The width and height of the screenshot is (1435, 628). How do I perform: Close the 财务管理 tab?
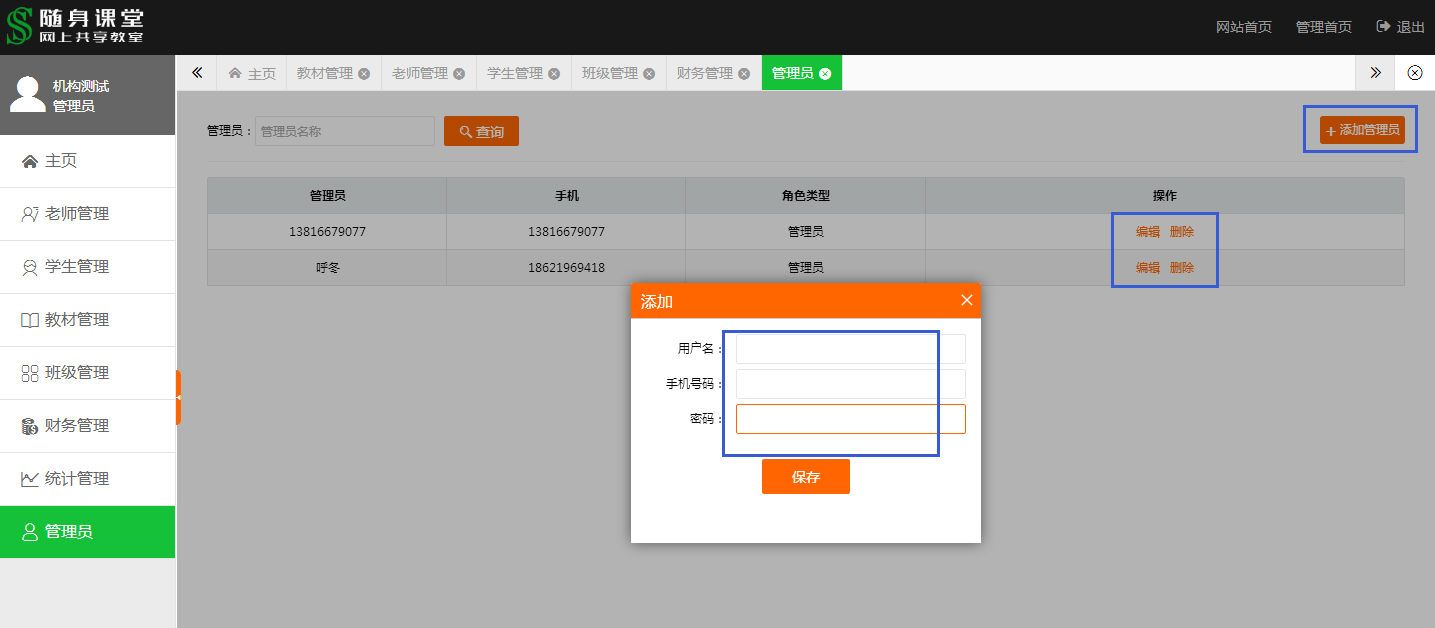(x=744, y=74)
